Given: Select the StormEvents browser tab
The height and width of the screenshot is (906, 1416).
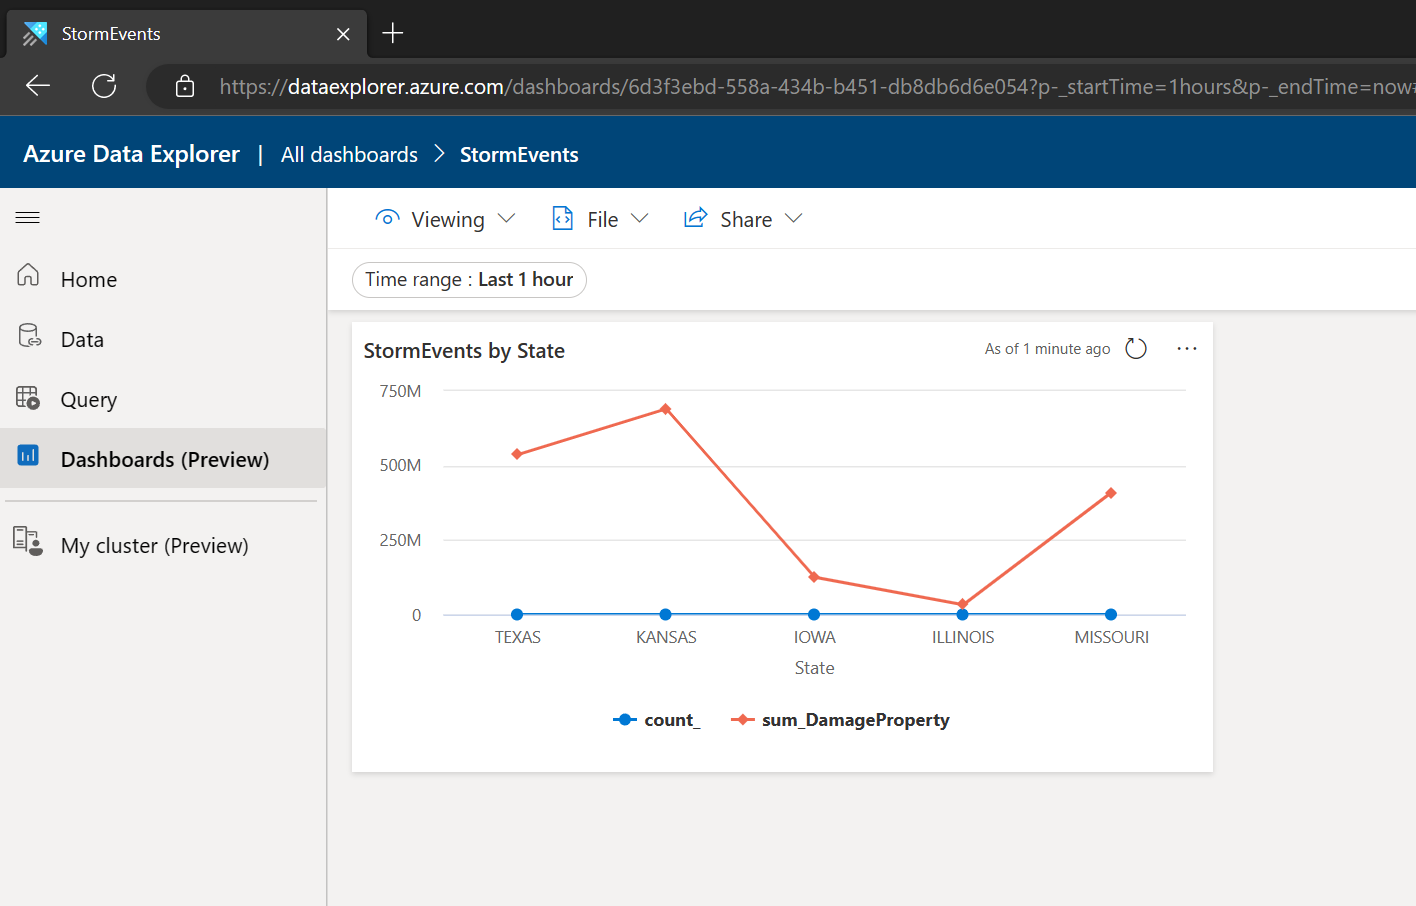Looking at the screenshot, I should tap(187, 34).
